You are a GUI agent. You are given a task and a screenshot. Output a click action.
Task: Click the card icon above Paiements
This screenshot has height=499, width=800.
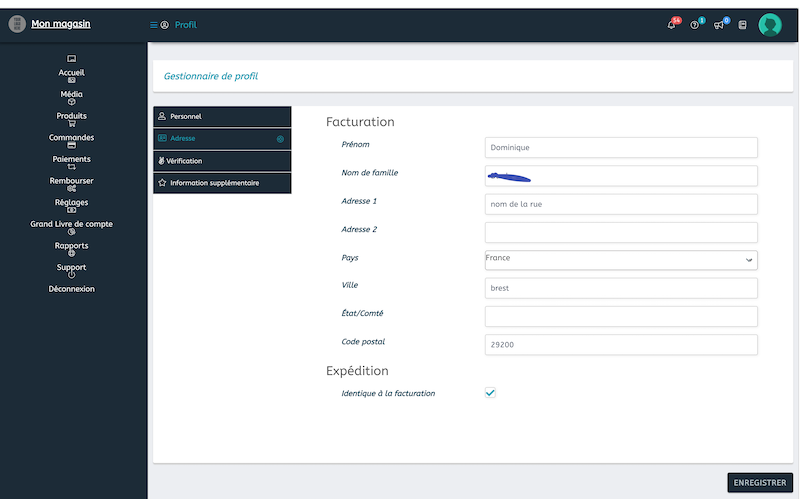[x=71, y=145]
